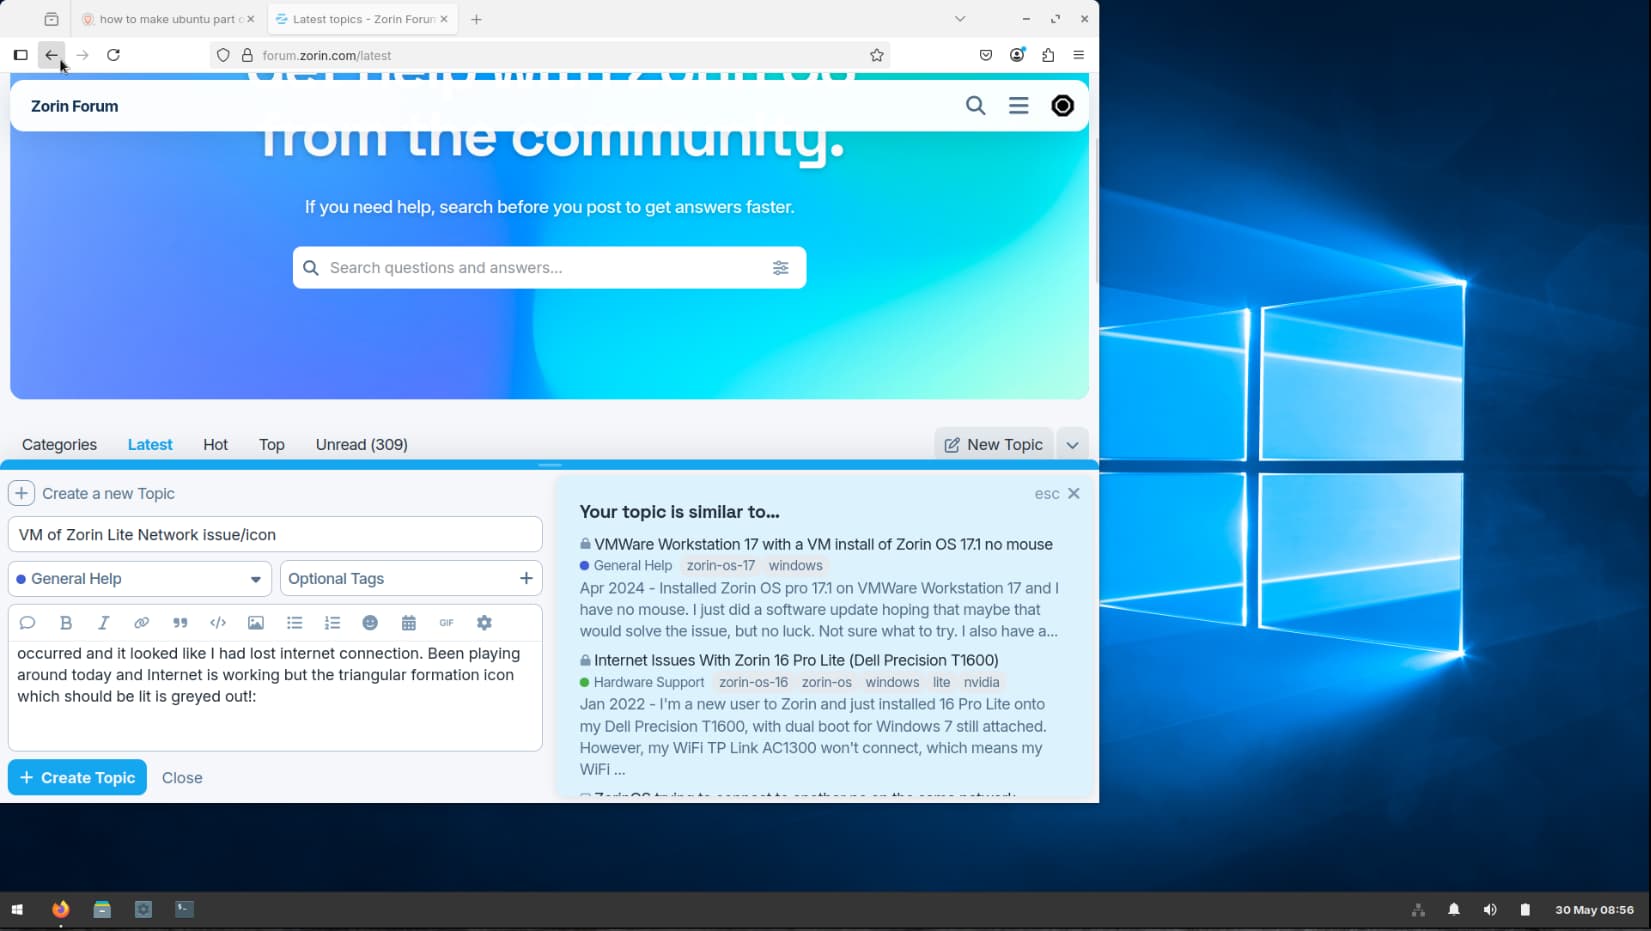The height and width of the screenshot is (931, 1651).
Task: Switch to the Categories tab
Action: (x=59, y=445)
